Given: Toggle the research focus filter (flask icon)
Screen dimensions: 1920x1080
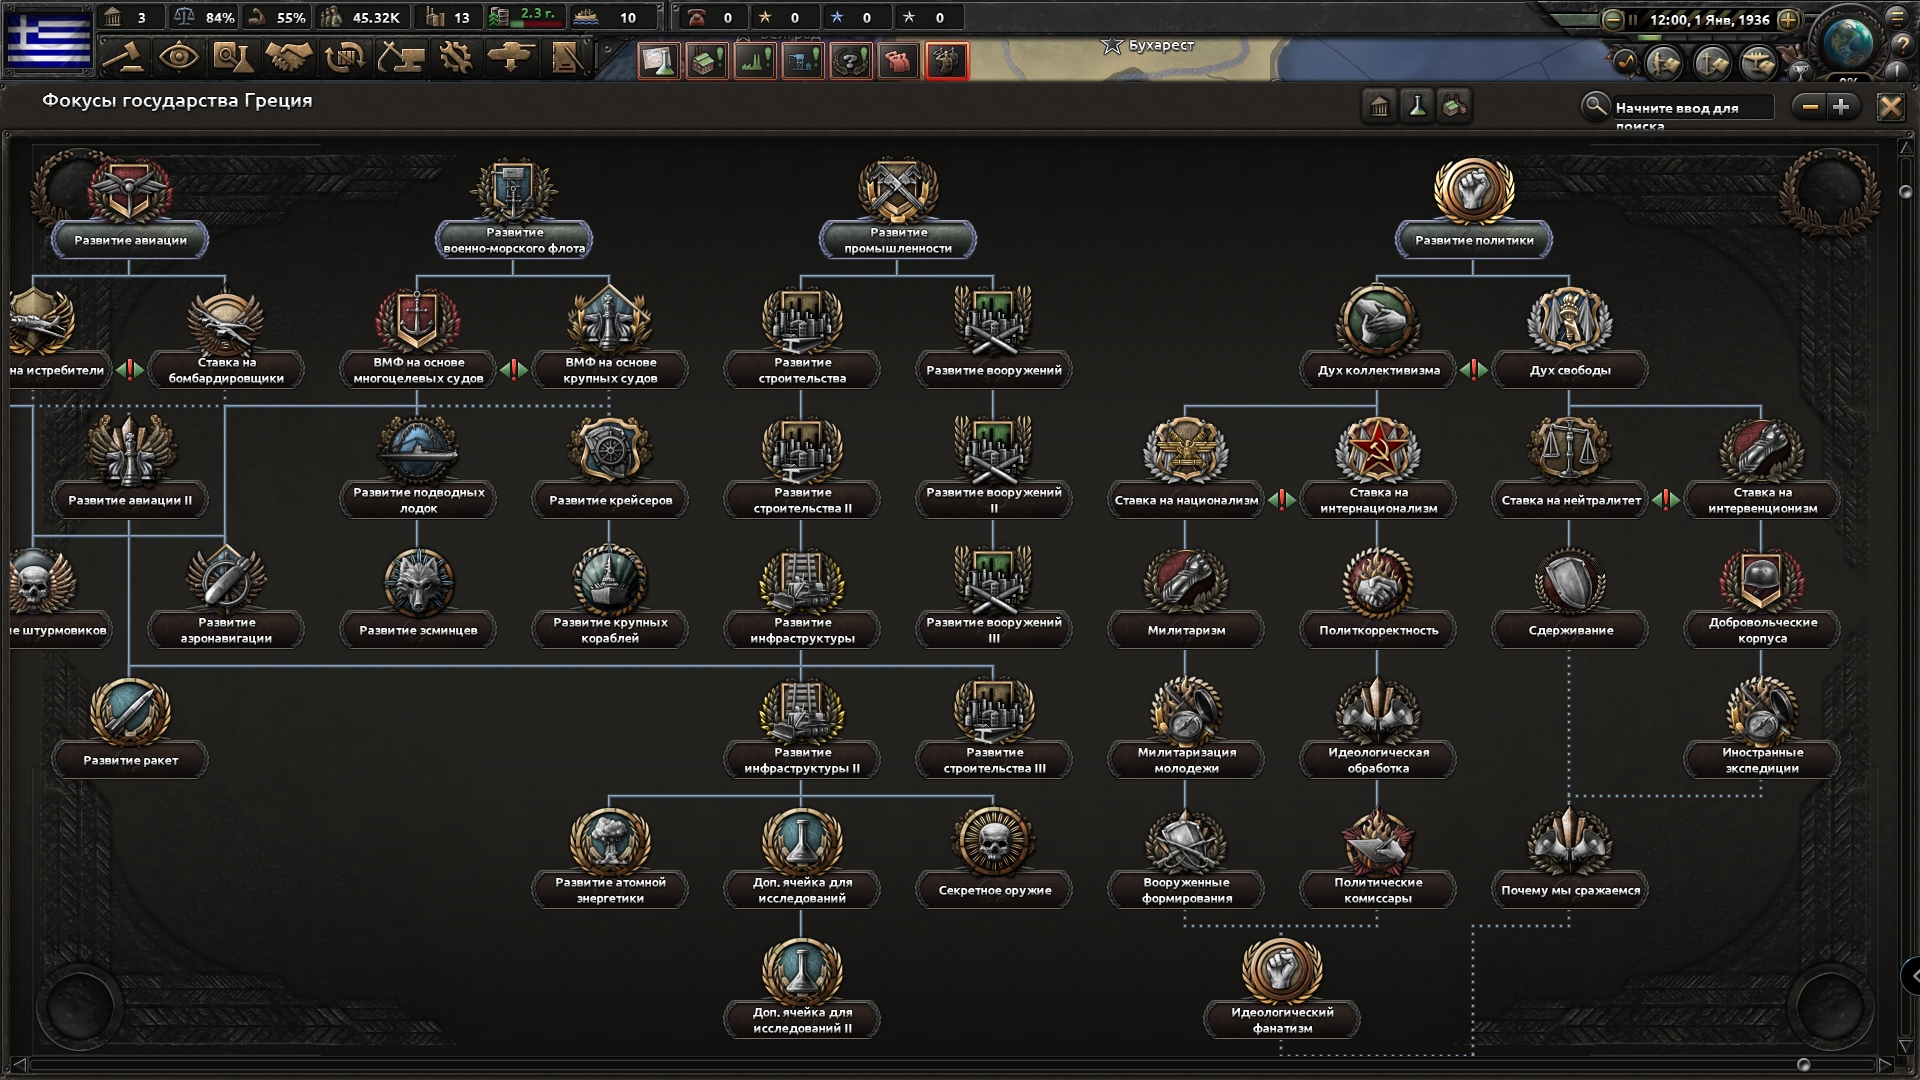Looking at the screenshot, I should [1417, 107].
